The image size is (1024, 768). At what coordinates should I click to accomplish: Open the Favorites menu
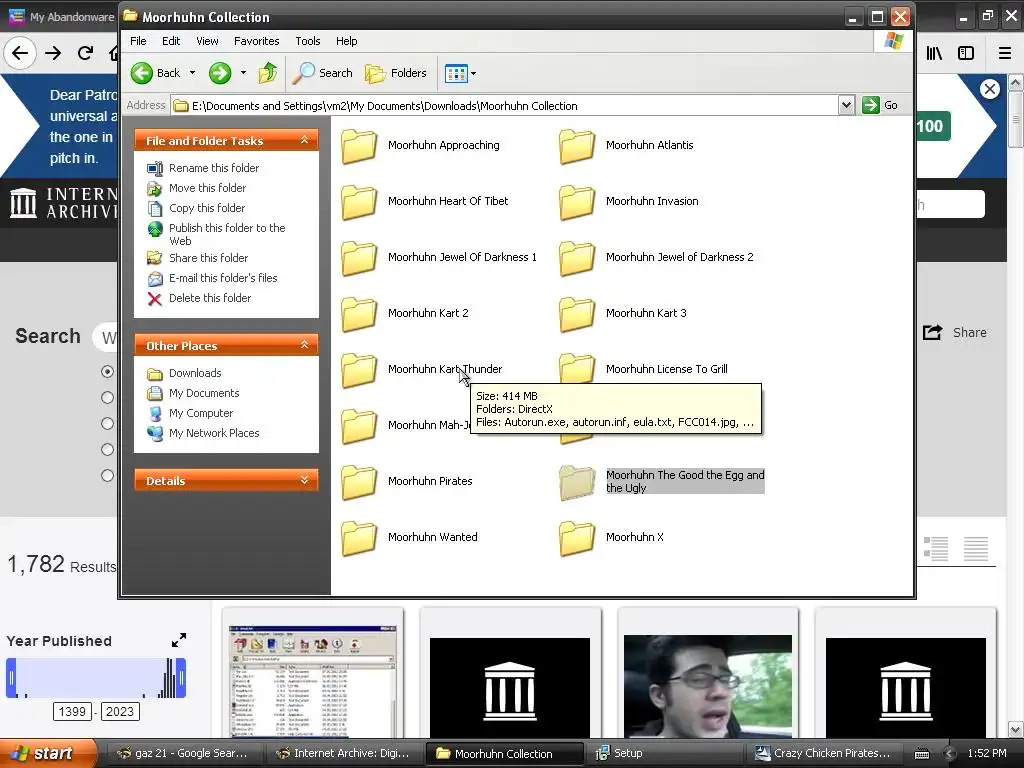[x=257, y=41]
